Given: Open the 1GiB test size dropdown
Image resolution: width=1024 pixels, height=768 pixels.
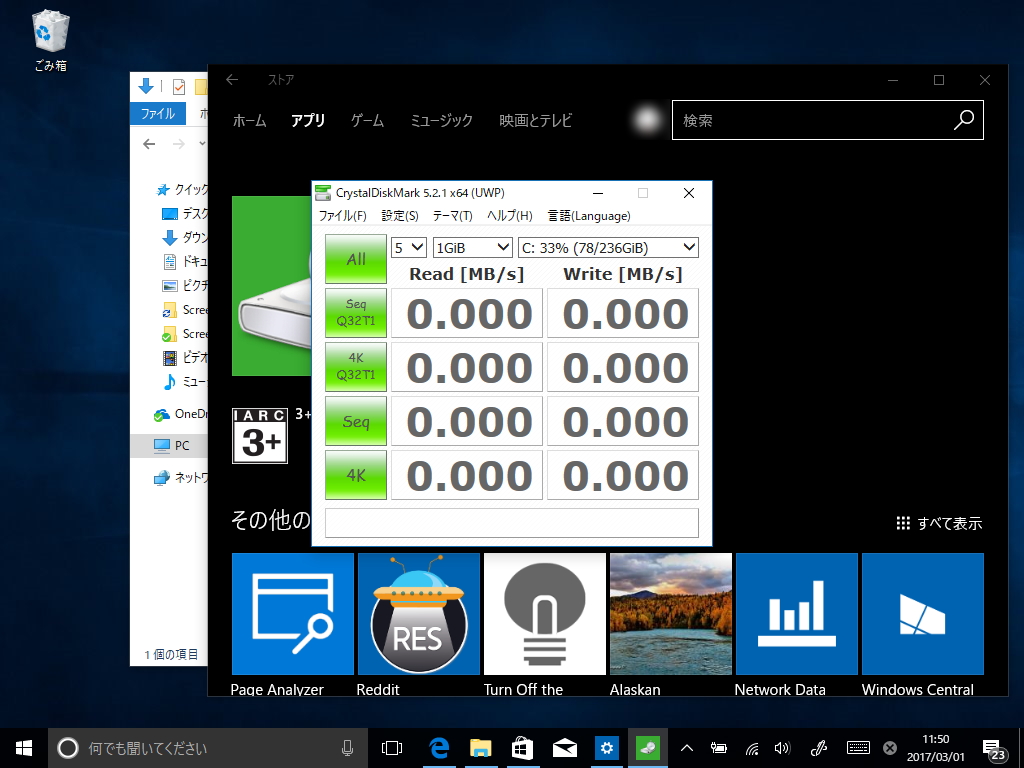Looking at the screenshot, I should click(x=471, y=247).
